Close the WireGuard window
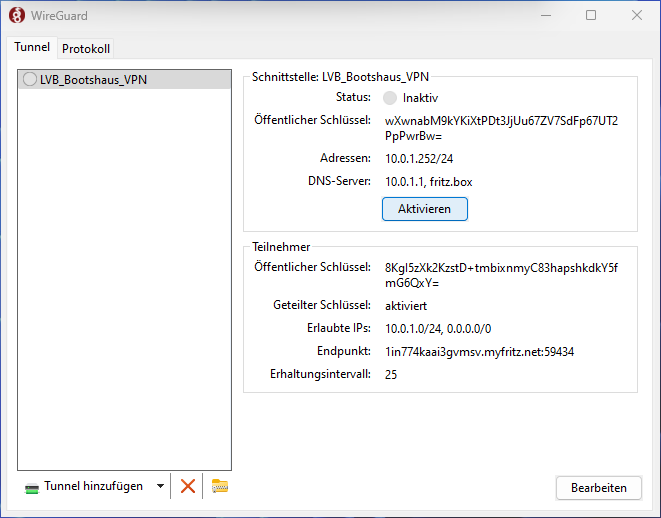 pyautogui.click(x=637, y=16)
